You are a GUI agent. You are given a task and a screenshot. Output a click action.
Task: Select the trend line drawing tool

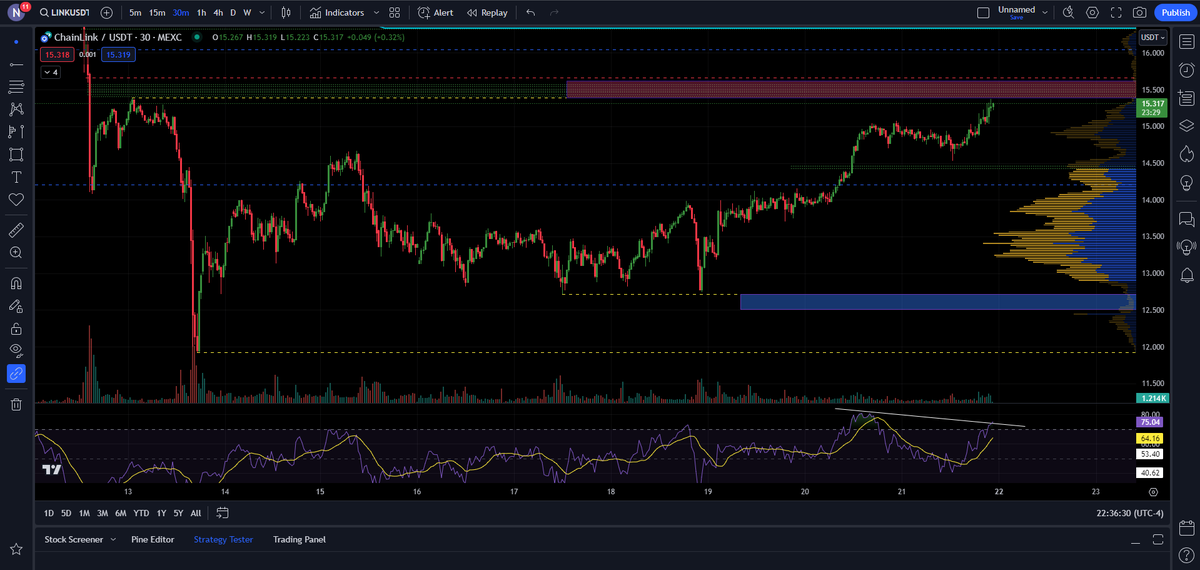click(16, 64)
